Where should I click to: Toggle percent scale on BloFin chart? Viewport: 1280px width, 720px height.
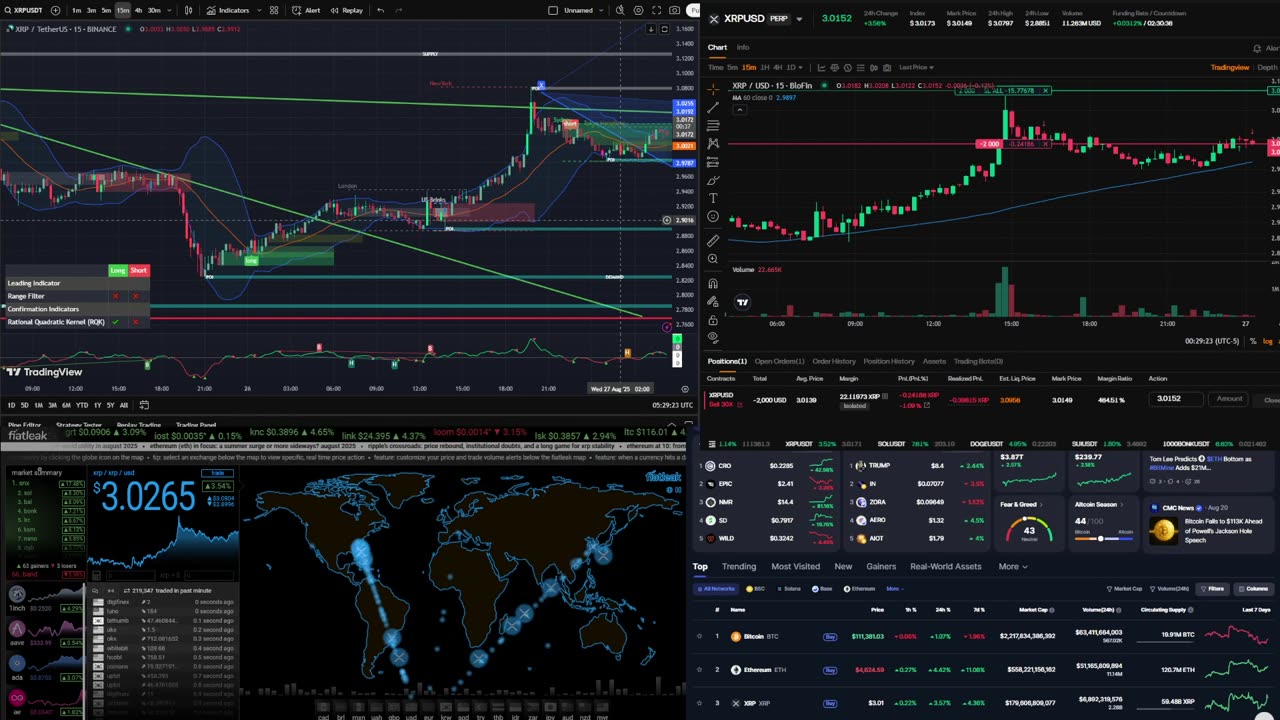[x=1253, y=341]
